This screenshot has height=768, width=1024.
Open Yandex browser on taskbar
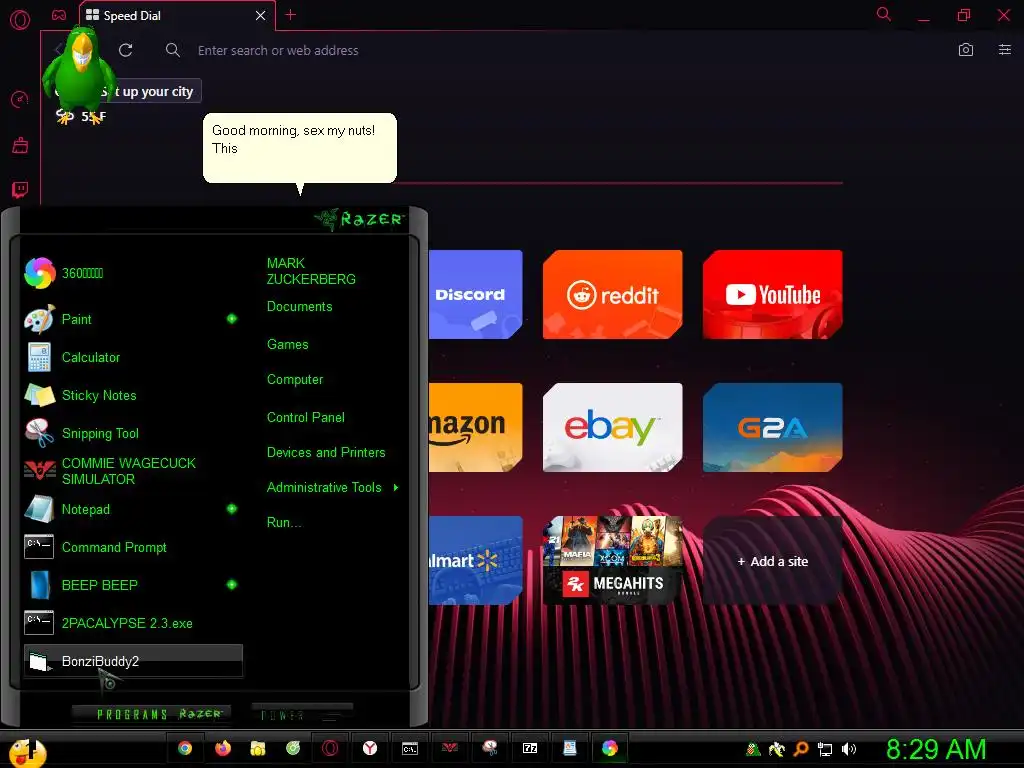pyautogui.click(x=370, y=748)
